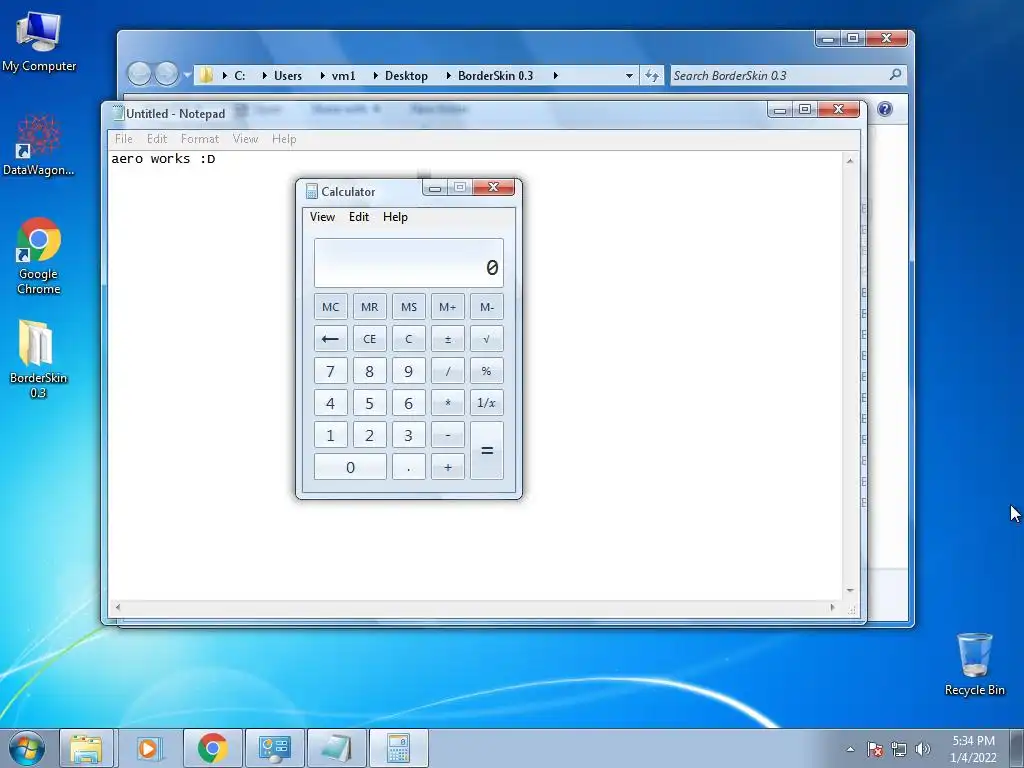Screen dimensions: 1024x768
Task: Click the M+ calculator key
Action: click(448, 307)
